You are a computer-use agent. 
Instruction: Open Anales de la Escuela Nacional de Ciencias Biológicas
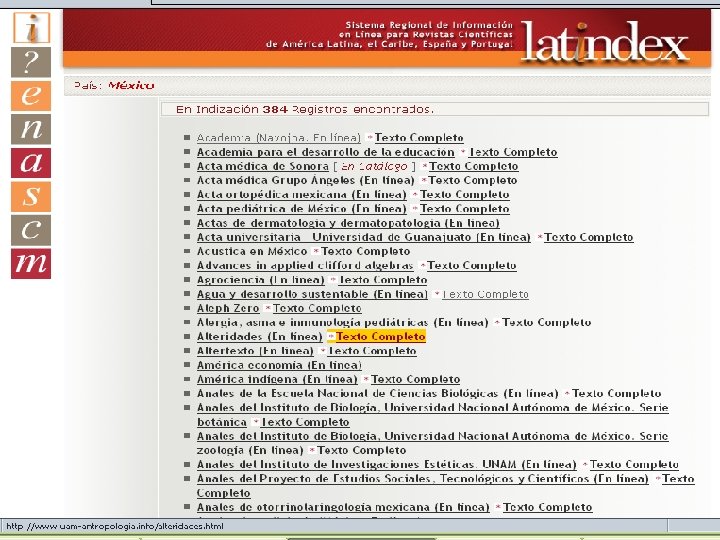(x=377, y=394)
